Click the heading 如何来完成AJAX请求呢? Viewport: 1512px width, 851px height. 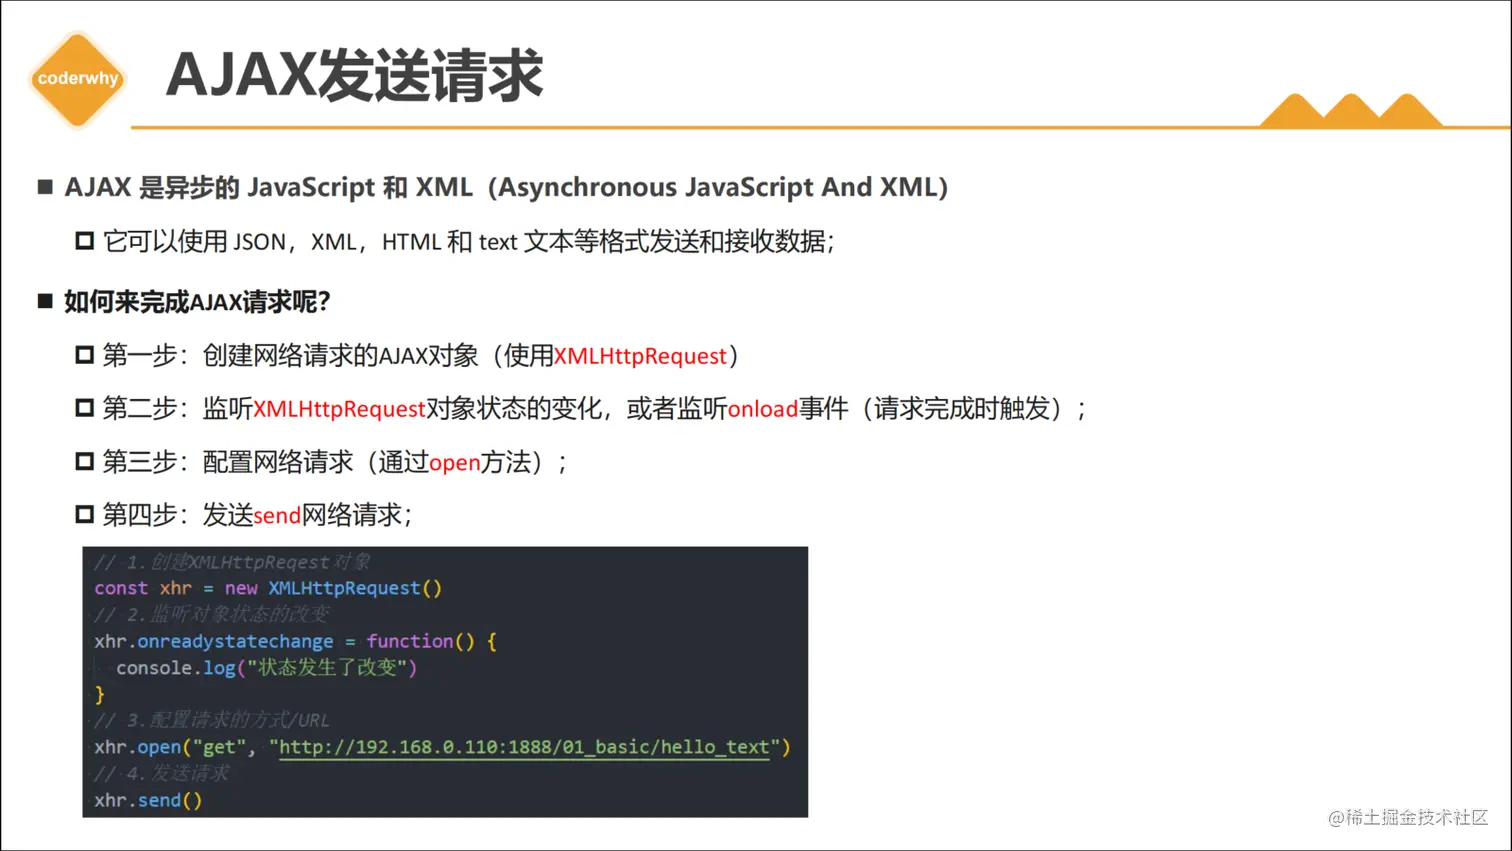point(197,302)
